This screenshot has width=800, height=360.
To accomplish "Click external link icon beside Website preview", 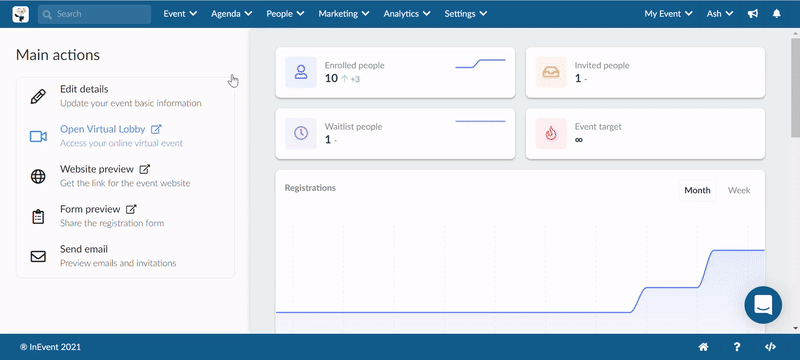I will click(145, 169).
